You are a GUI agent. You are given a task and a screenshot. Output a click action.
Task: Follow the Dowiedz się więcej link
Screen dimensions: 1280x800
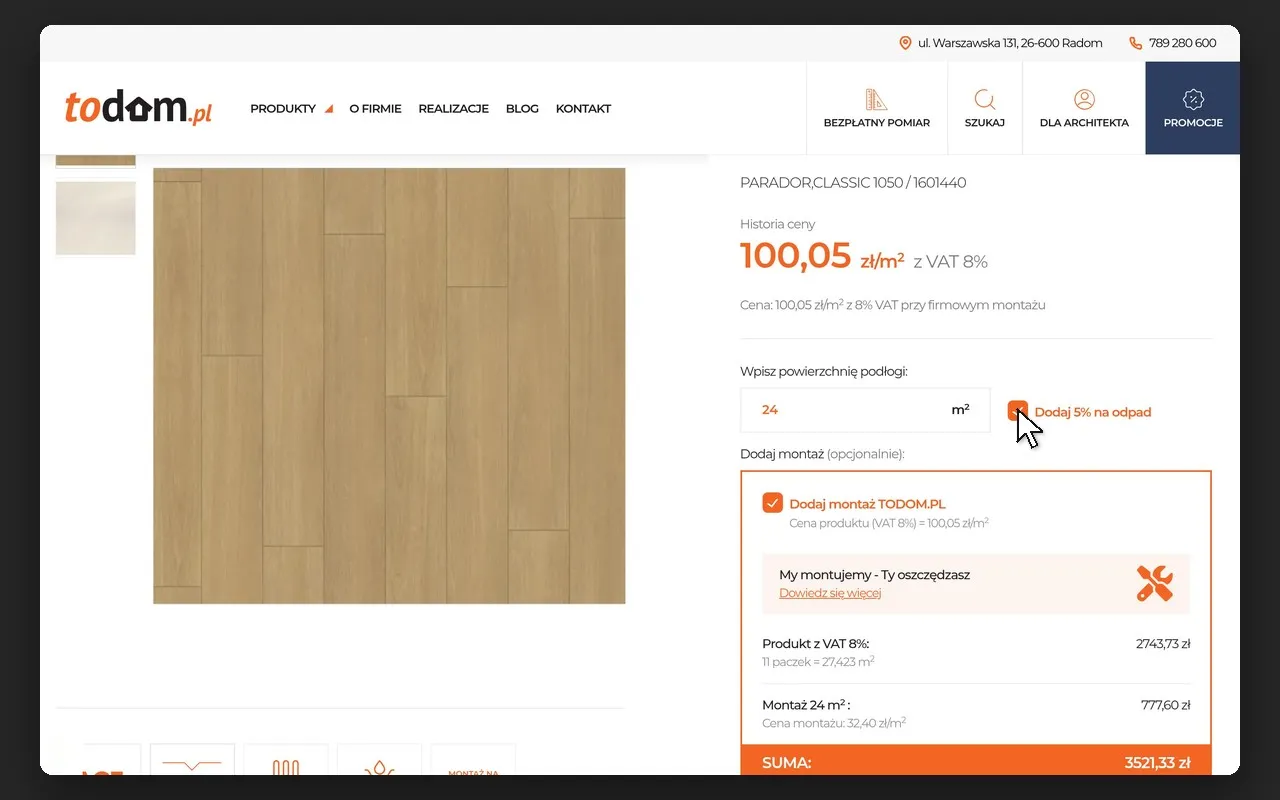[x=830, y=593]
